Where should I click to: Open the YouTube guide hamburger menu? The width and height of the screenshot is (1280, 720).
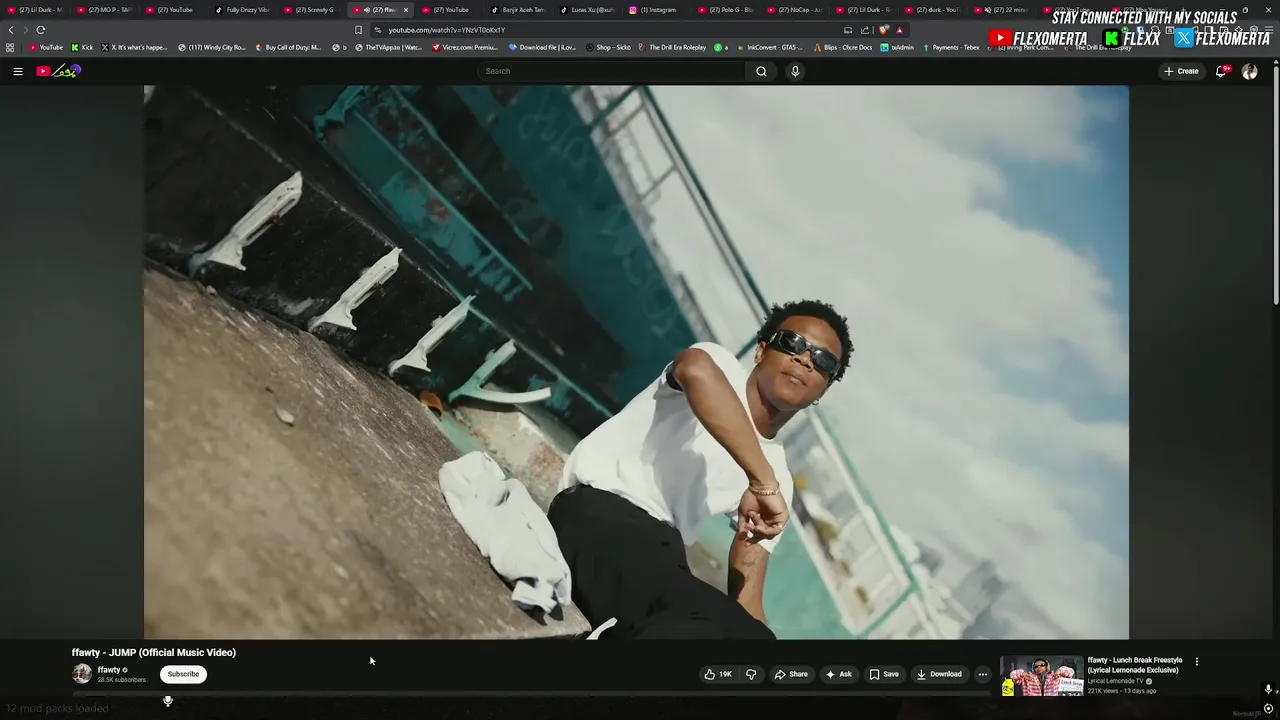[17, 71]
